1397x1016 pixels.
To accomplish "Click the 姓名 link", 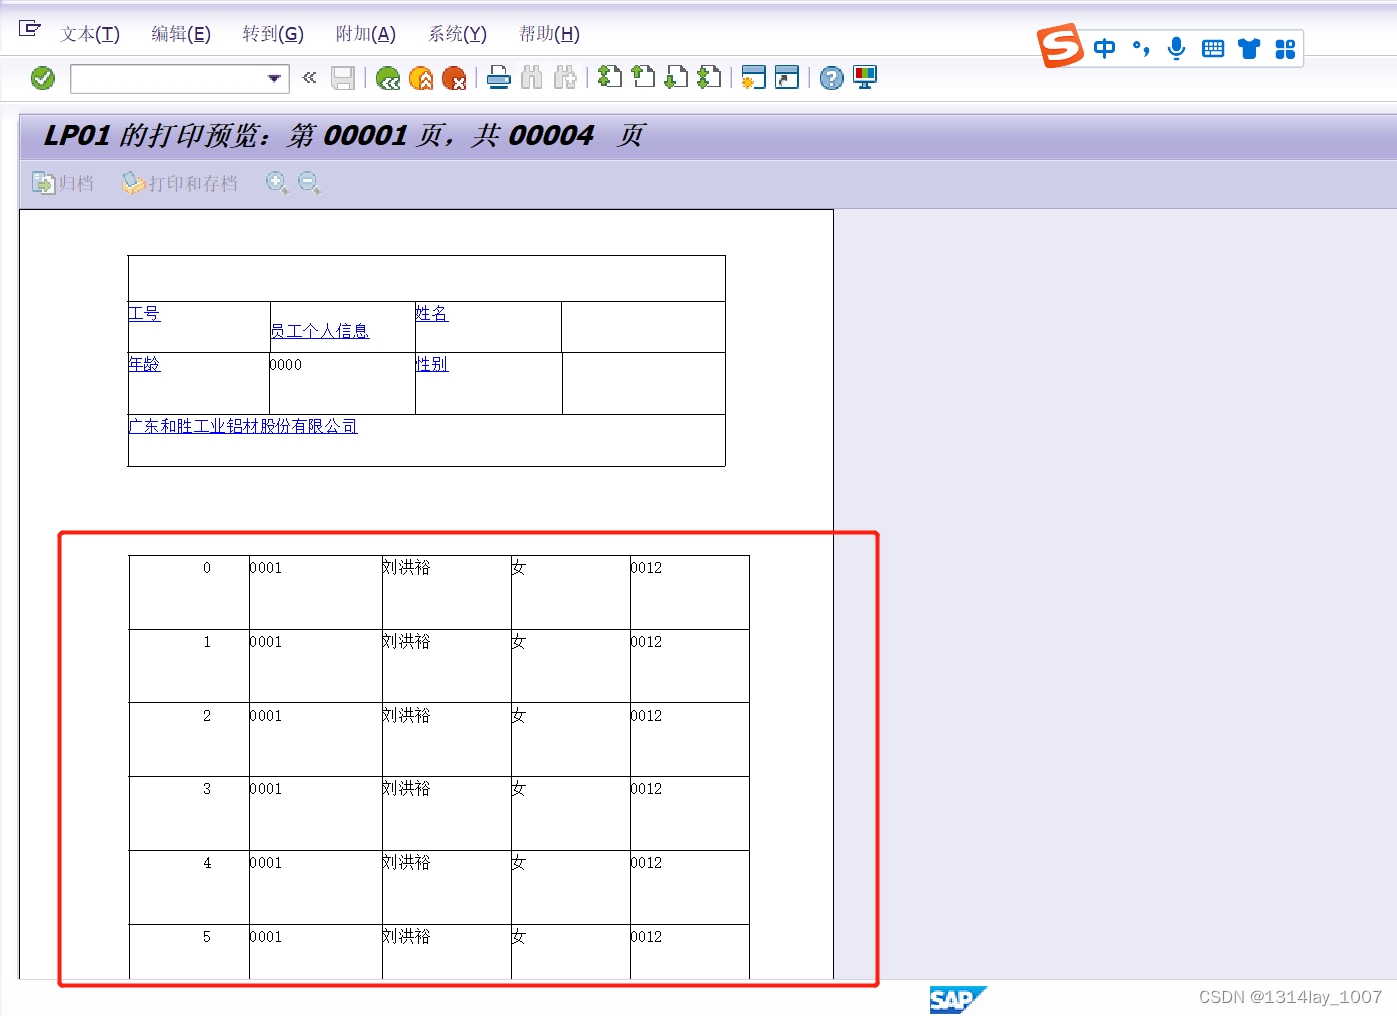I will [432, 313].
